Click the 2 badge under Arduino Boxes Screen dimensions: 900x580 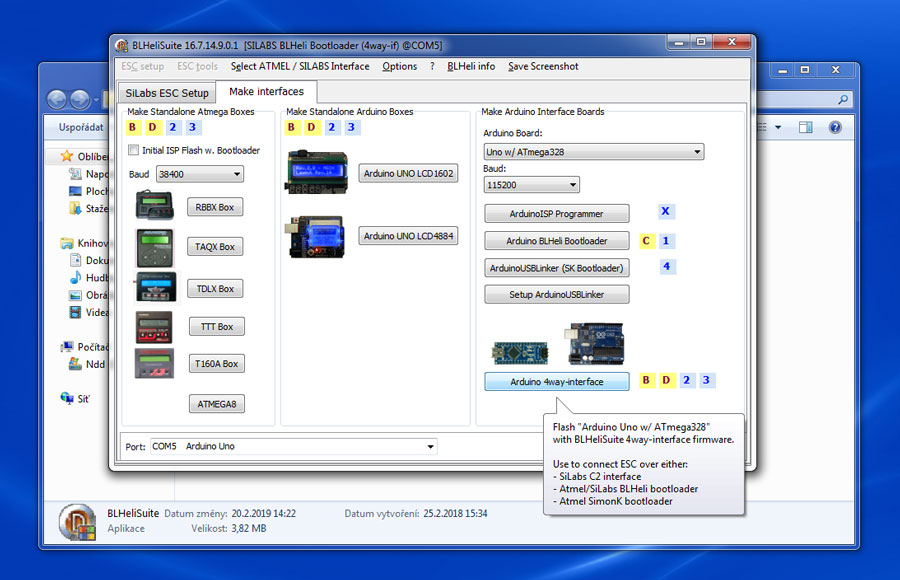click(x=332, y=127)
